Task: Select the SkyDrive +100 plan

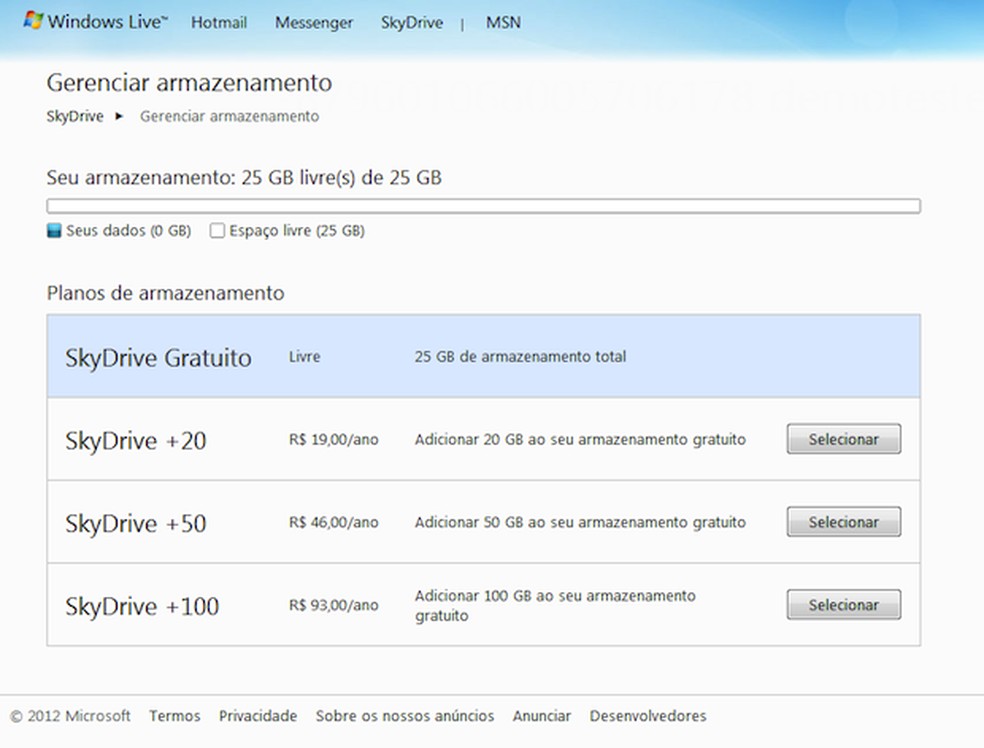Action: click(843, 604)
